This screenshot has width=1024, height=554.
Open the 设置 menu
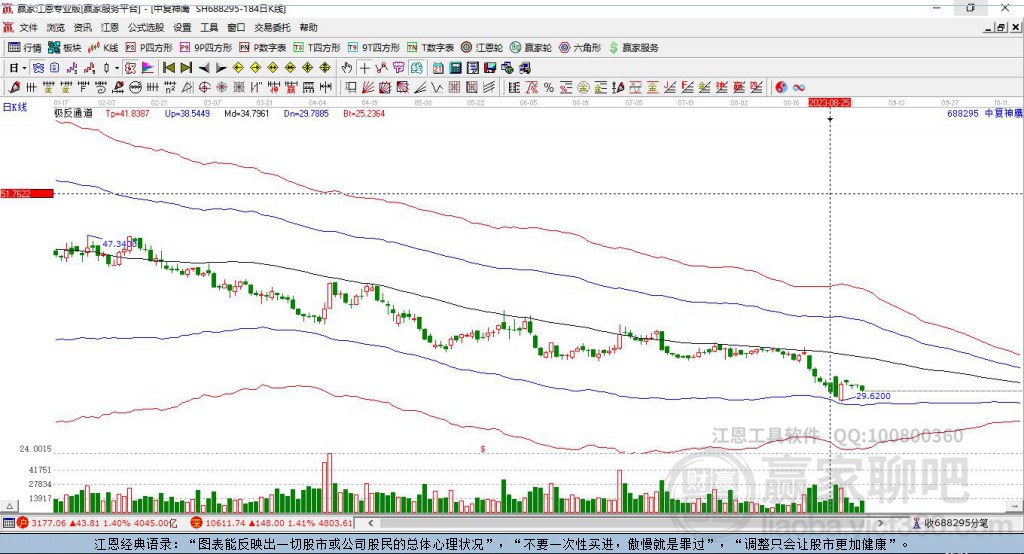click(x=182, y=27)
